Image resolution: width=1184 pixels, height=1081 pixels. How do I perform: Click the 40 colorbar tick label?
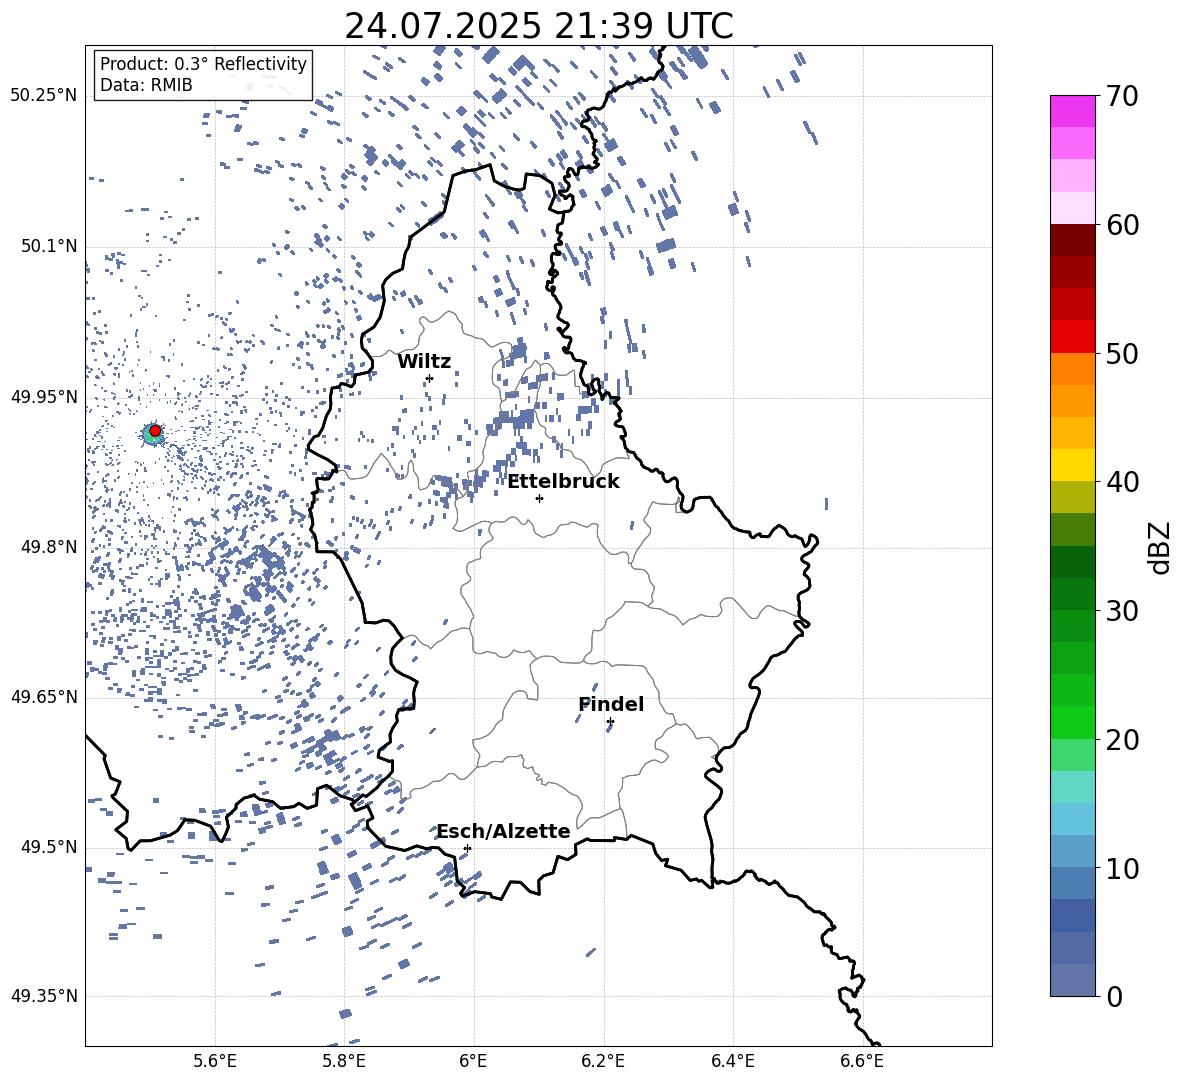pos(1122,482)
